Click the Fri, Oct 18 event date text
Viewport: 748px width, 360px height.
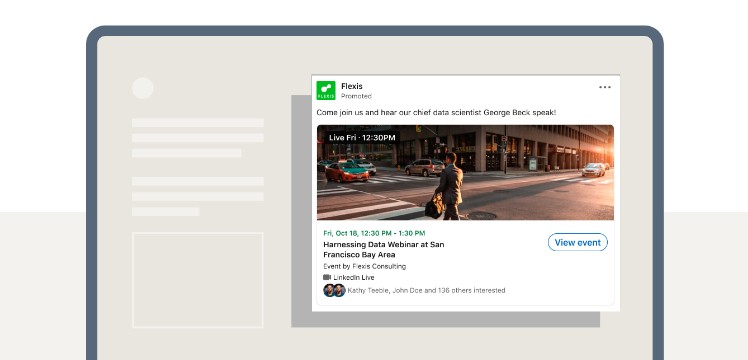coord(374,233)
